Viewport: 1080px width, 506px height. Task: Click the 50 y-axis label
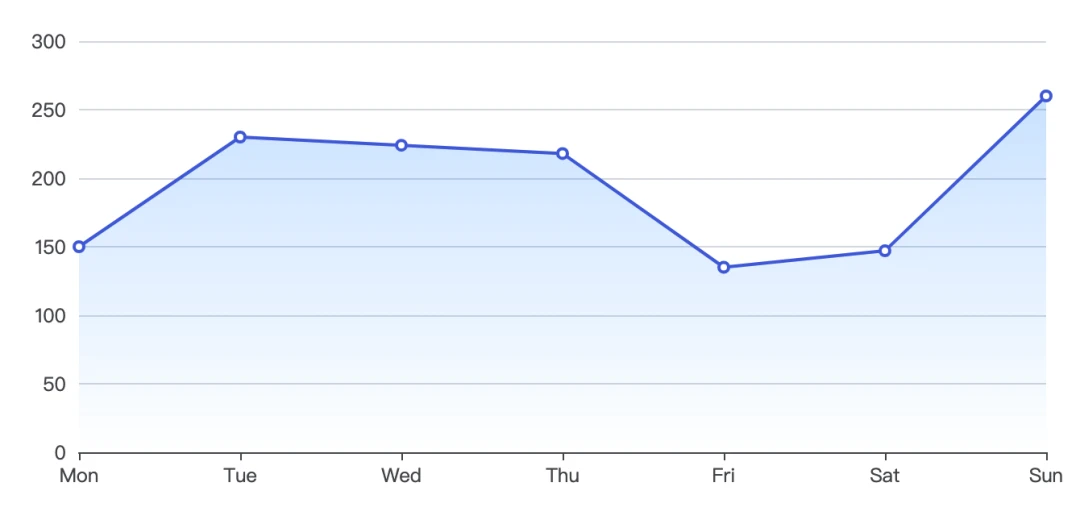[54, 384]
